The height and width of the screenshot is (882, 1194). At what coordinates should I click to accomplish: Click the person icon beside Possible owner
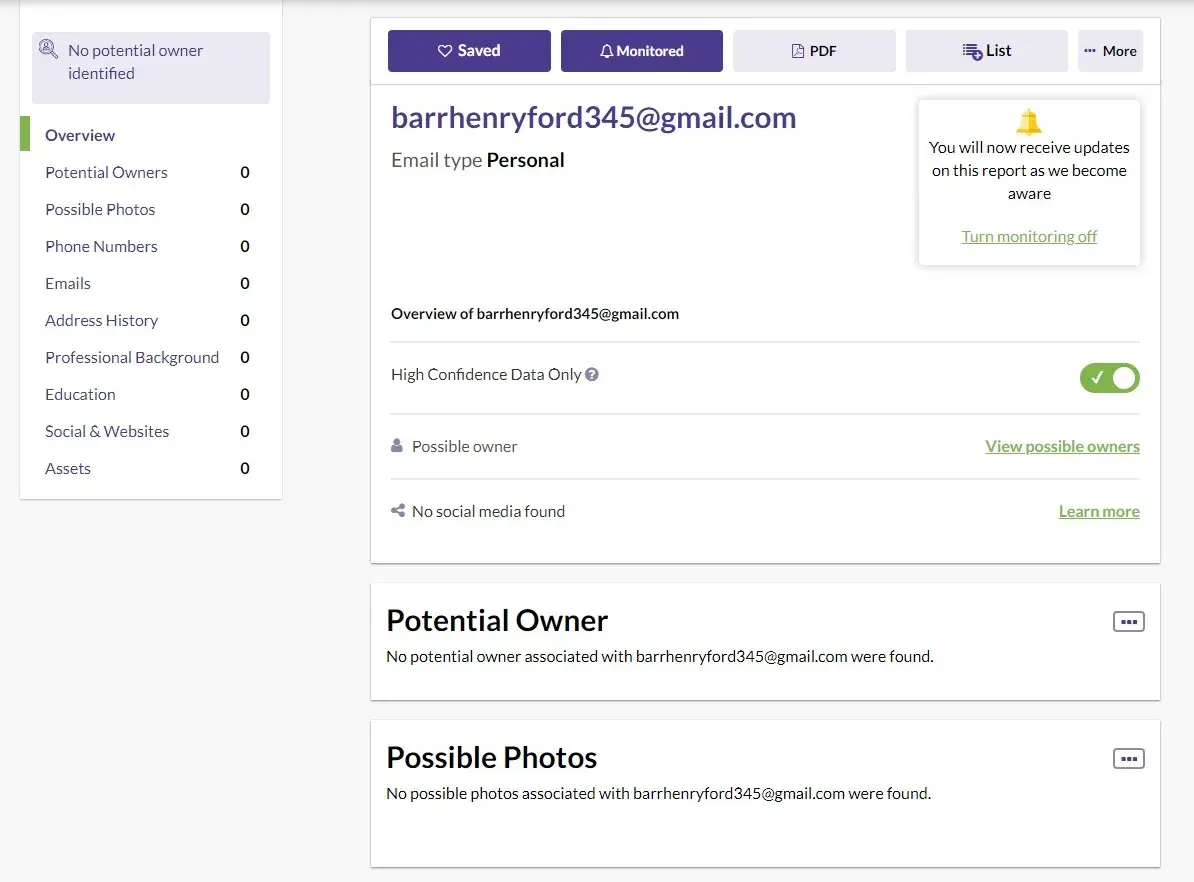[x=397, y=446]
